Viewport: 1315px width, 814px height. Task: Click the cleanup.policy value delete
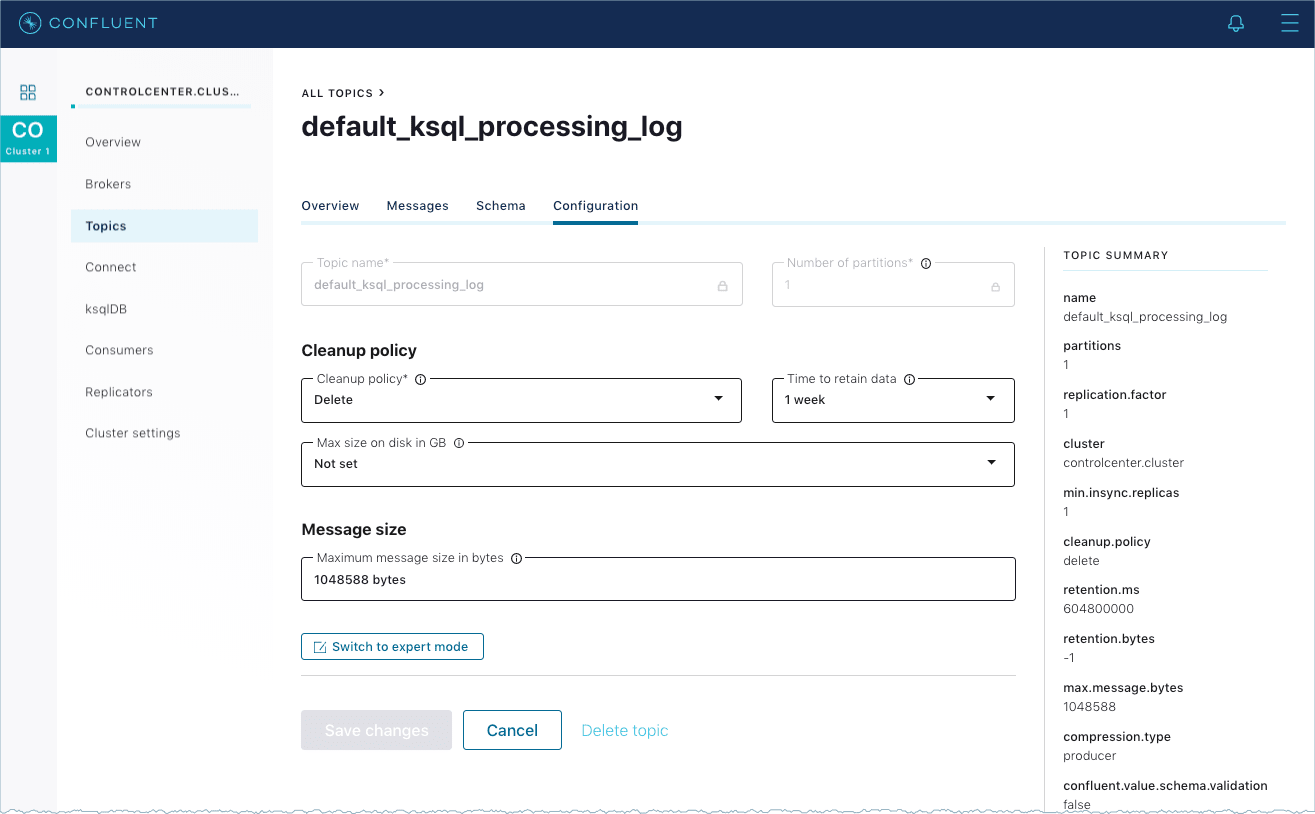click(1081, 561)
